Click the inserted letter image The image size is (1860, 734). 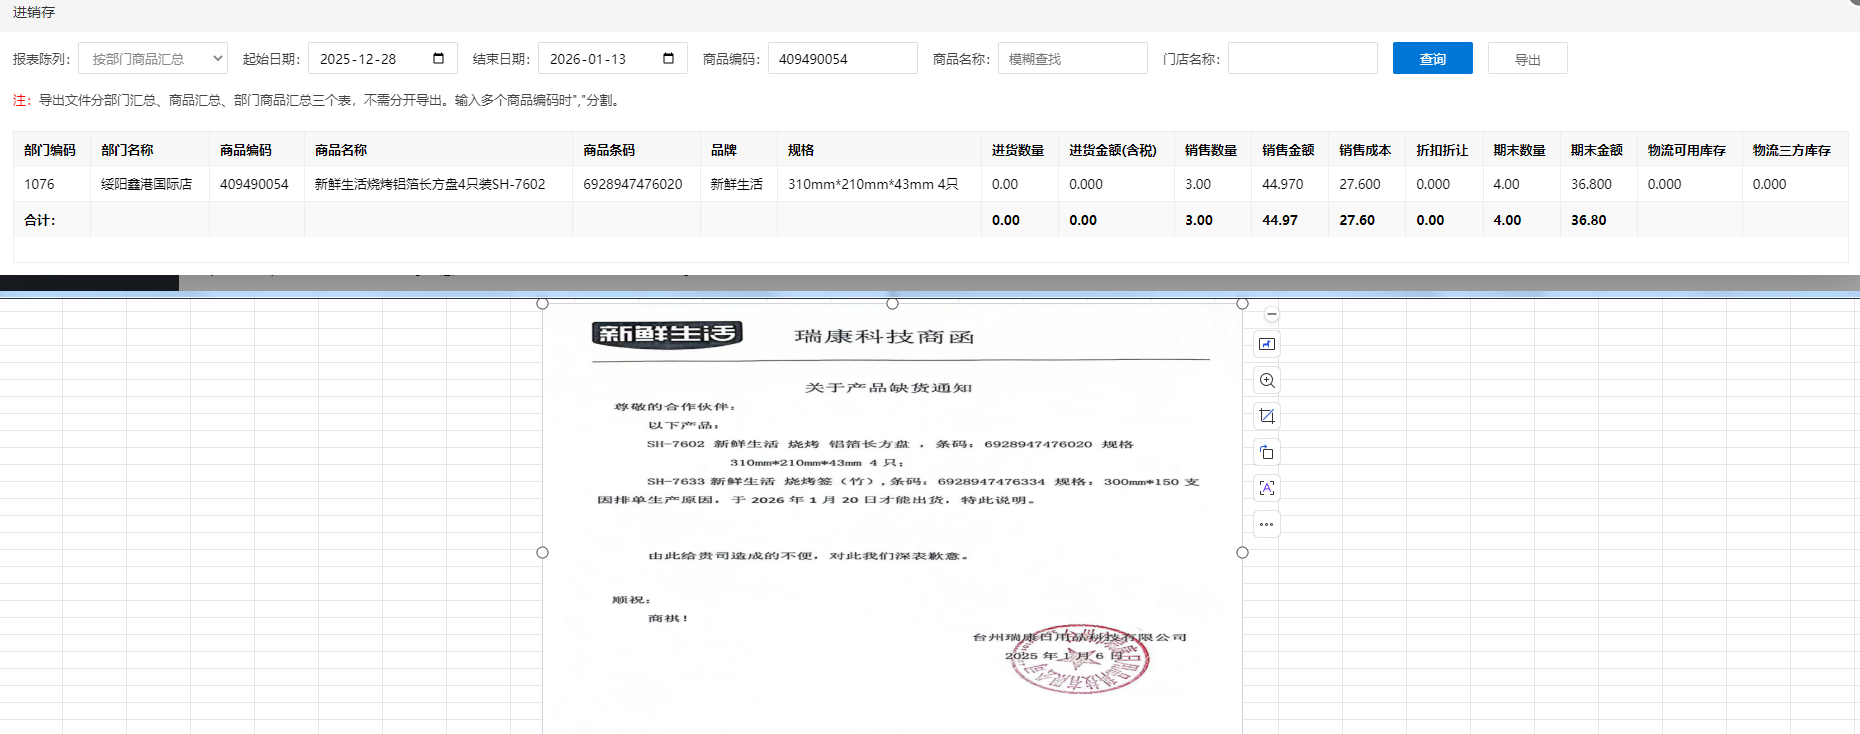(892, 520)
